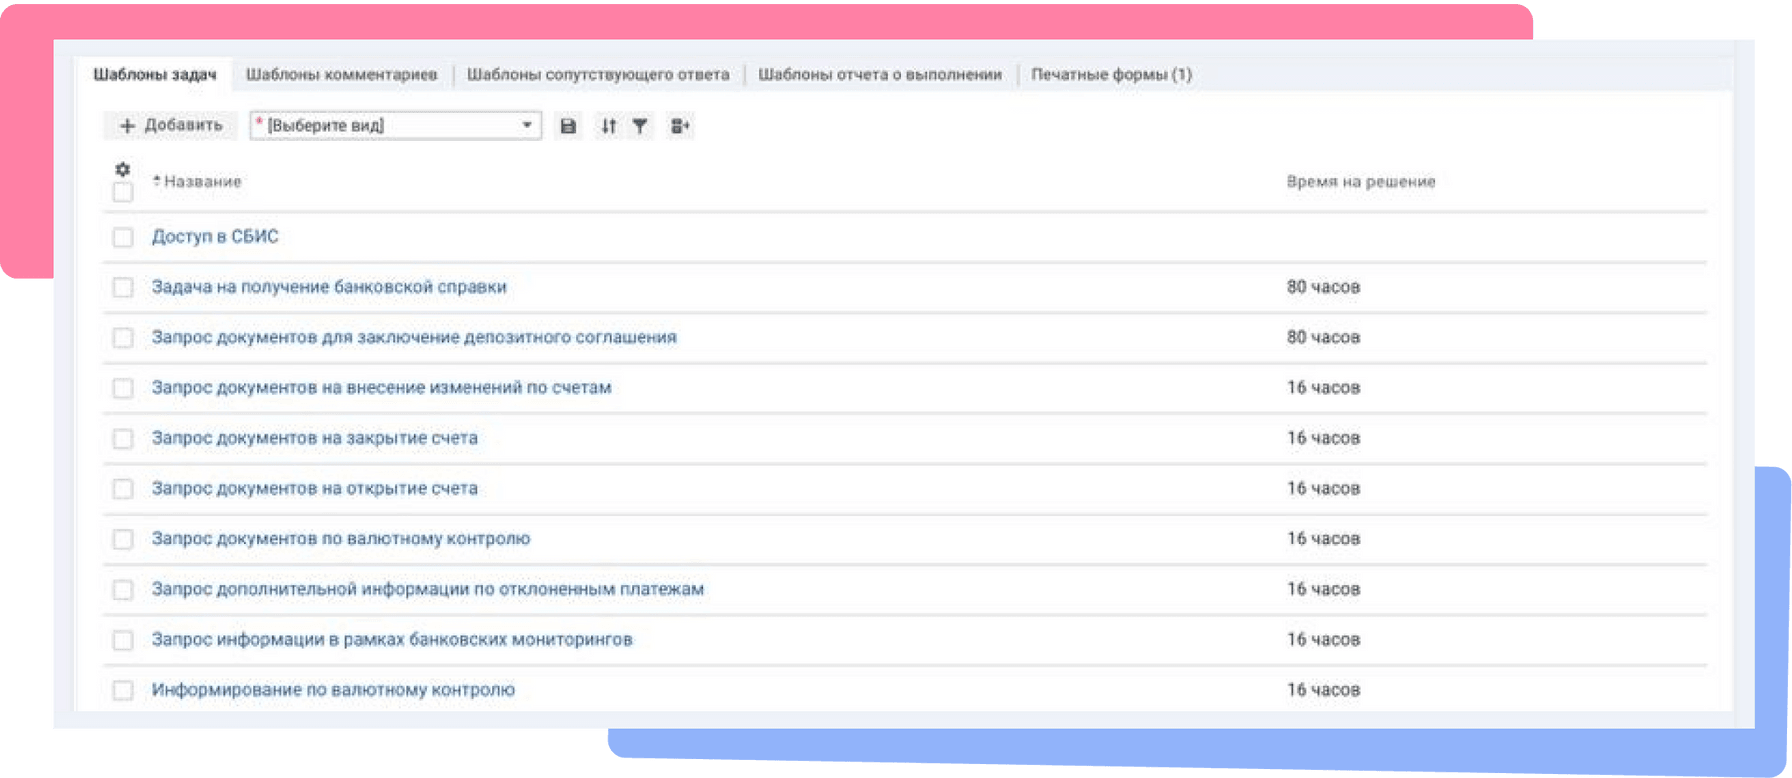Open table settings gear icon
Image resolution: width=1792 pixels, height=778 pixels.
(x=123, y=169)
